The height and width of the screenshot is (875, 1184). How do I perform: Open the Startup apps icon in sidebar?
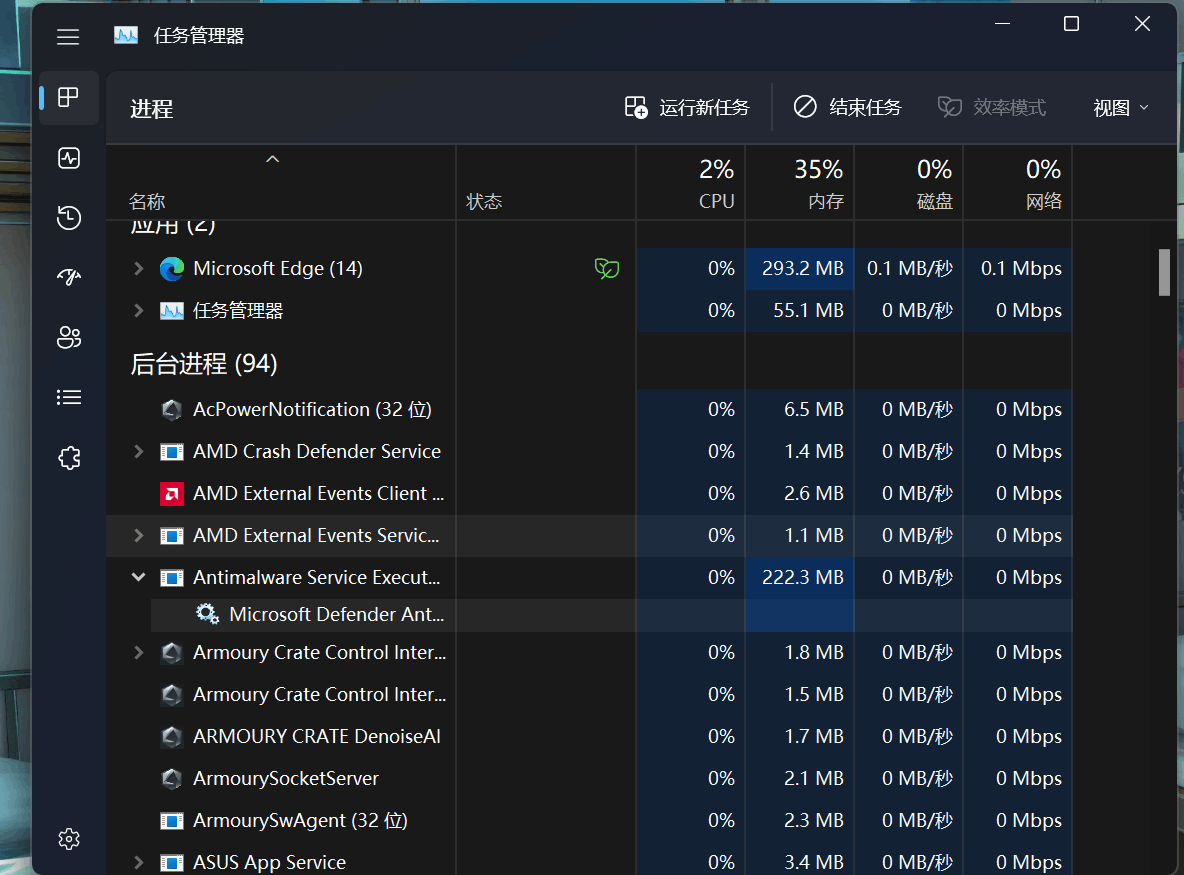click(69, 277)
